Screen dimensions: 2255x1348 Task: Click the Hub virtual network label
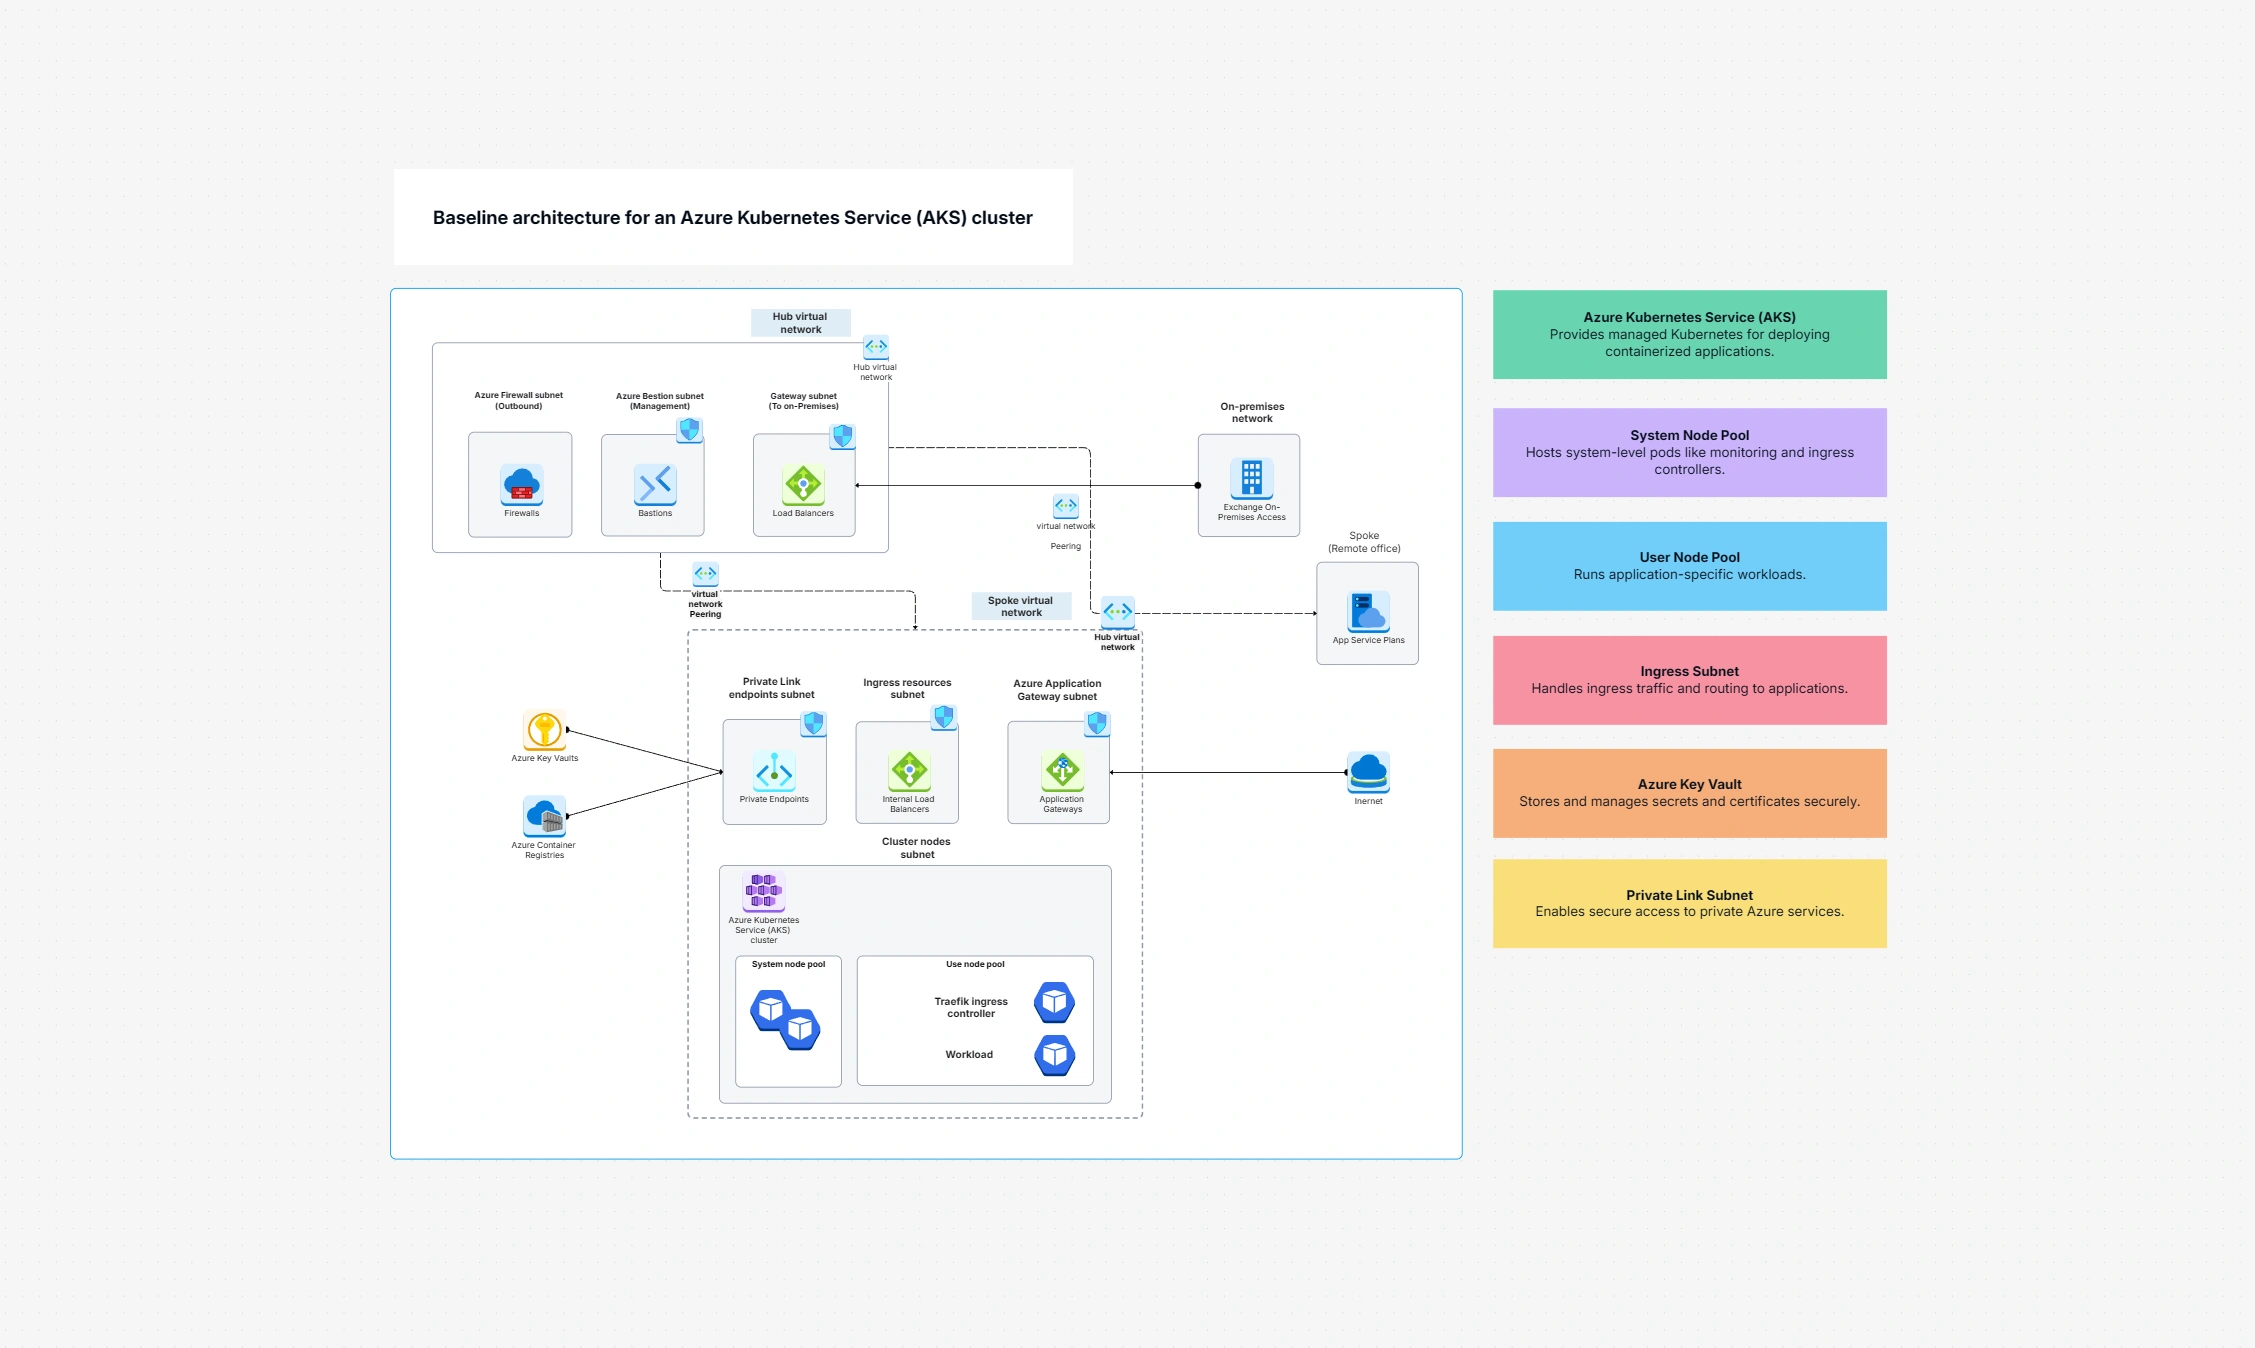coord(800,322)
